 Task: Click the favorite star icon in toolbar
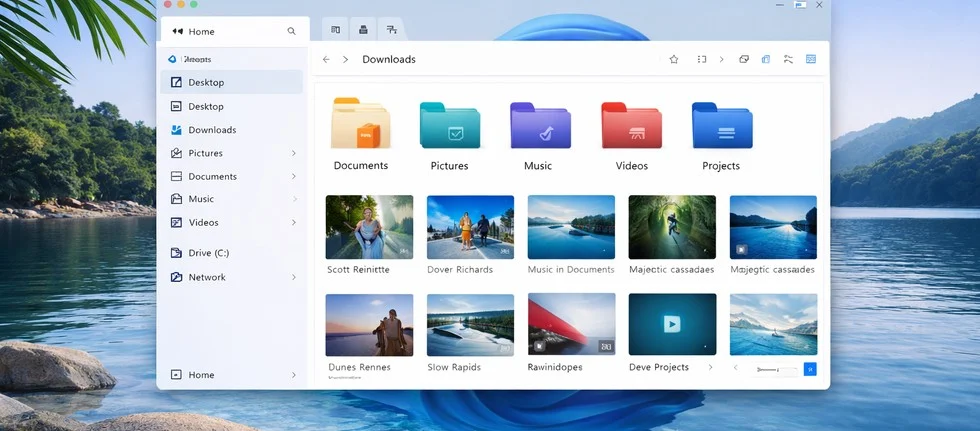tap(674, 60)
